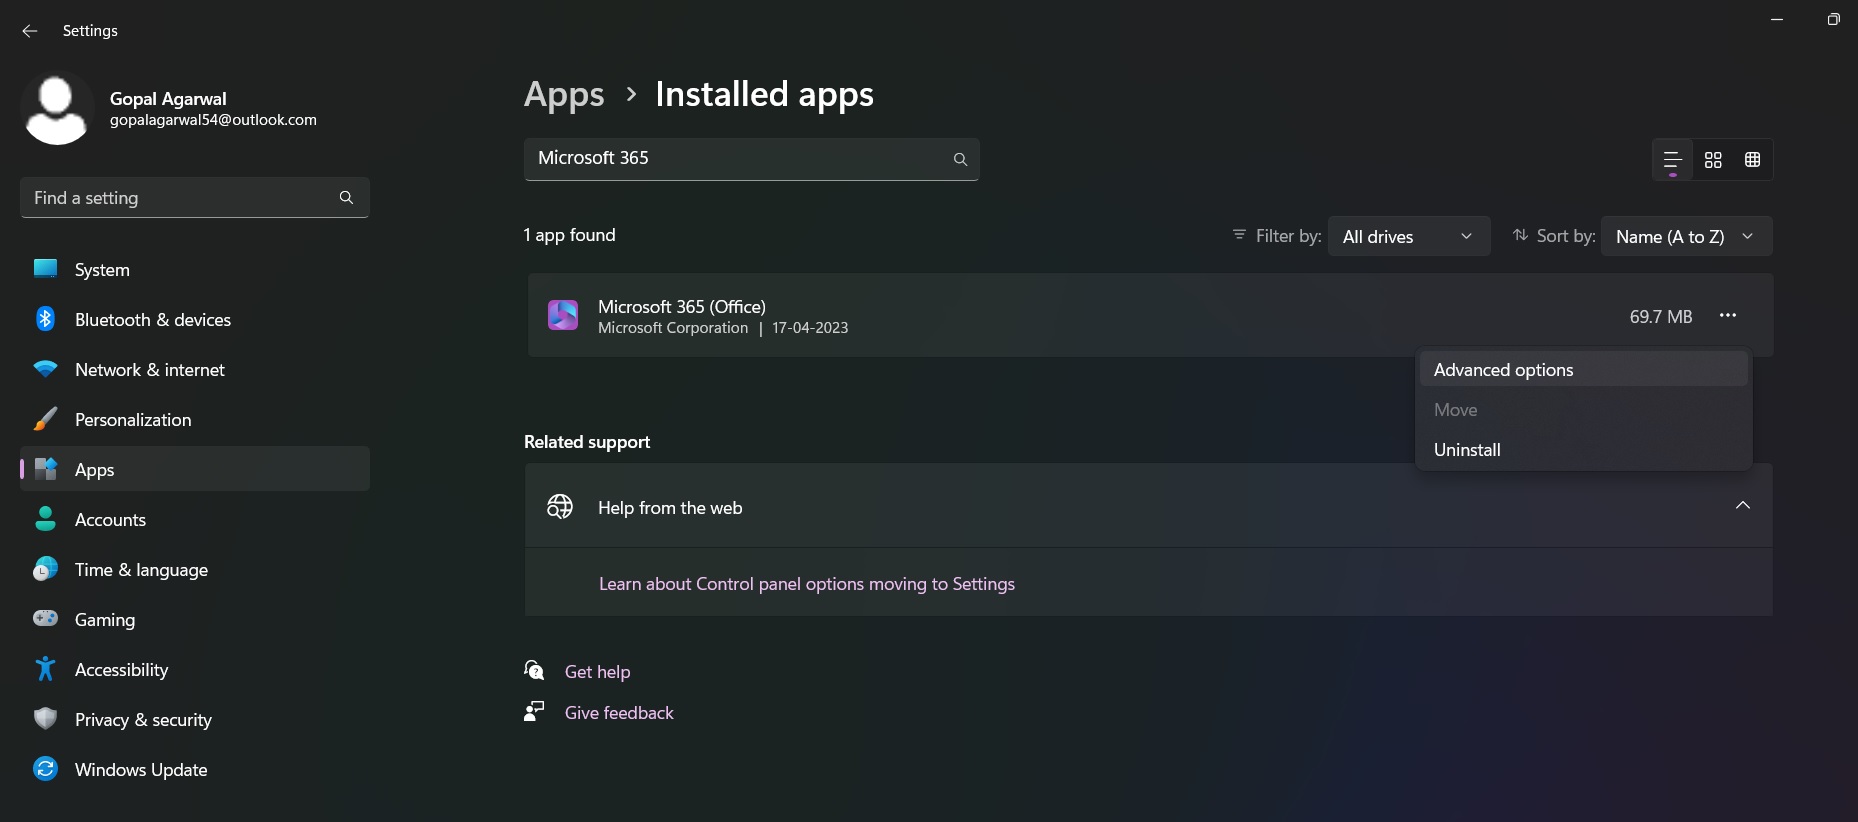Open the three-dots menu for Microsoft 365
Image resolution: width=1858 pixels, height=822 pixels.
coord(1728,316)
